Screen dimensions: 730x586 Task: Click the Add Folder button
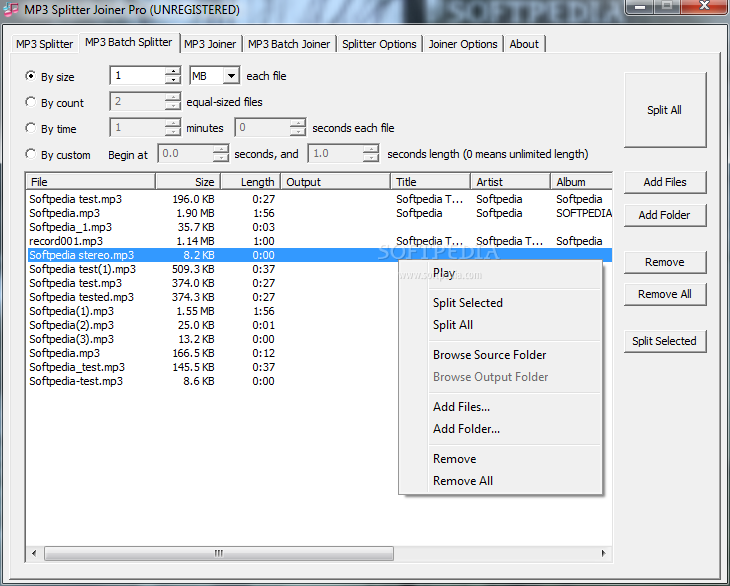(665, 215)
